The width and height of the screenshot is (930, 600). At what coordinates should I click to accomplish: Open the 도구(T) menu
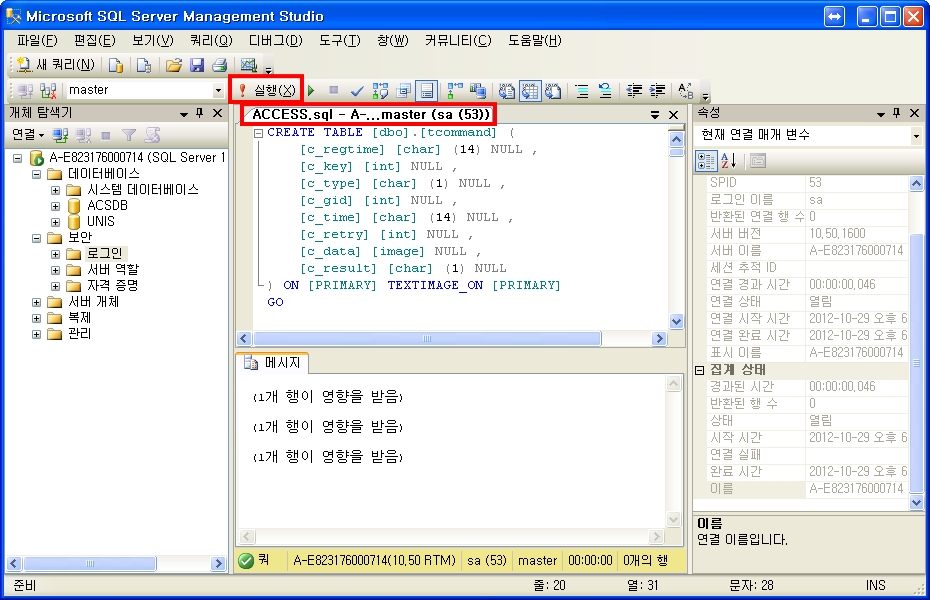[339, 40]
